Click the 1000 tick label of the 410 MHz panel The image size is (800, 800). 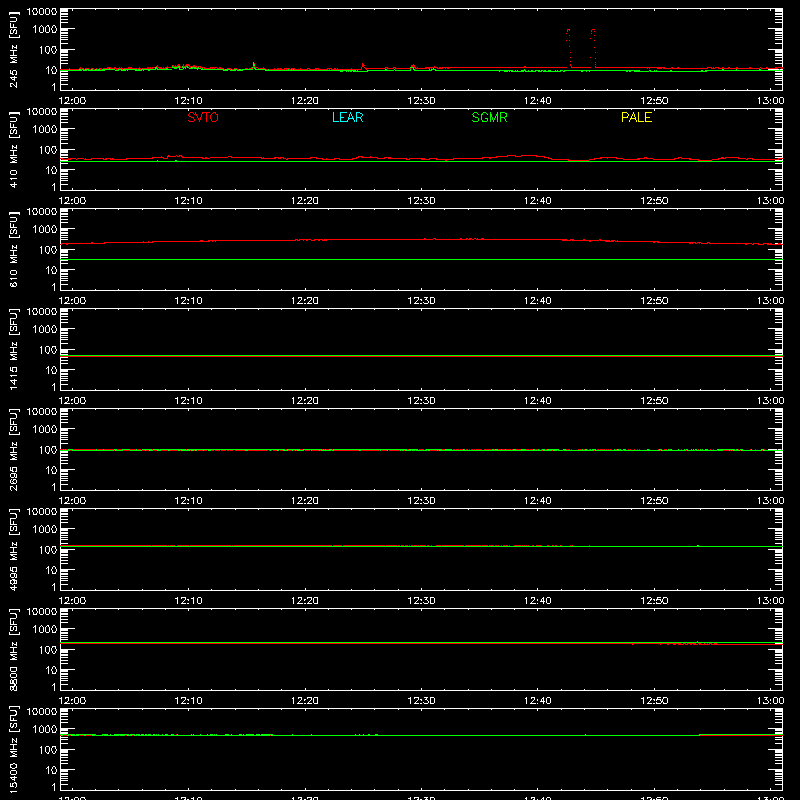pyautogui.click(x=45, y=130)
